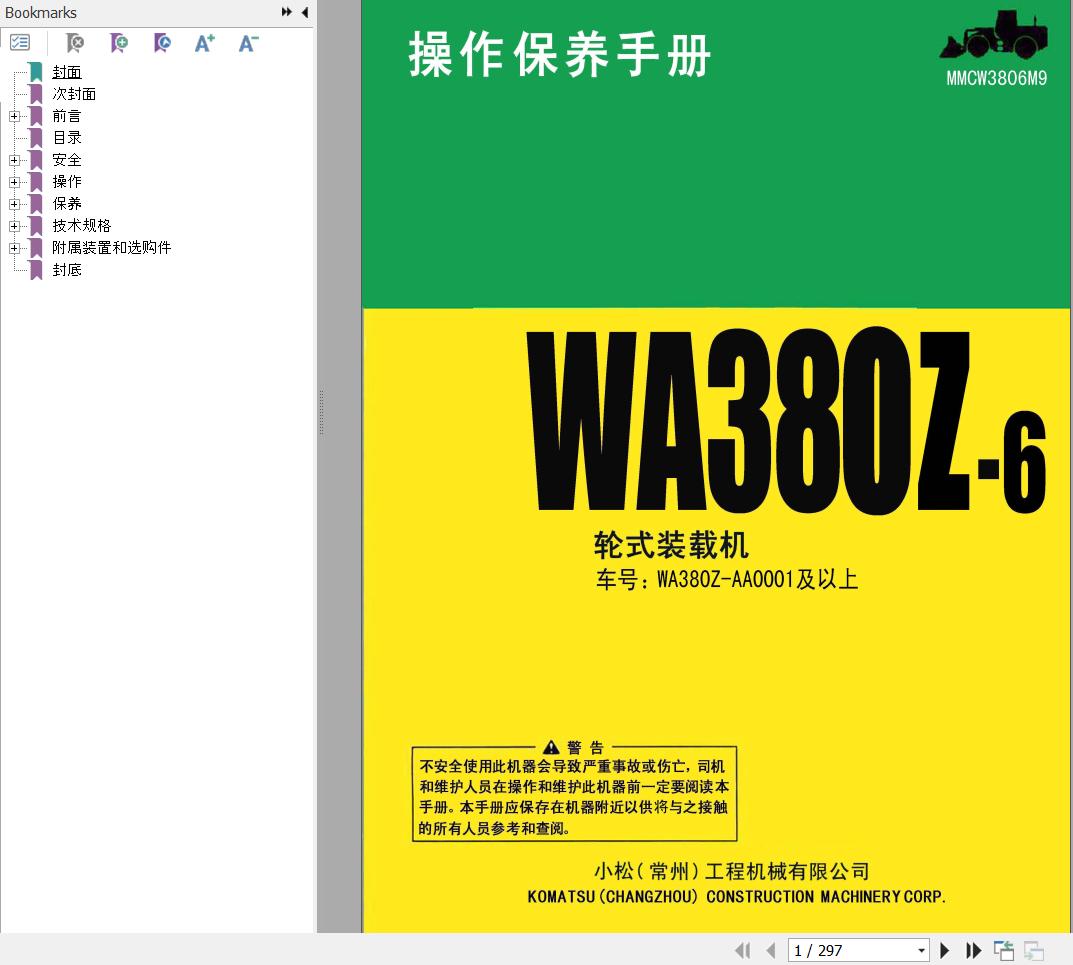Image resolution: width=1073 pixels, height=965 pixels.
Task: Select the 封底 bookmark label
Action: coord(67,270)
